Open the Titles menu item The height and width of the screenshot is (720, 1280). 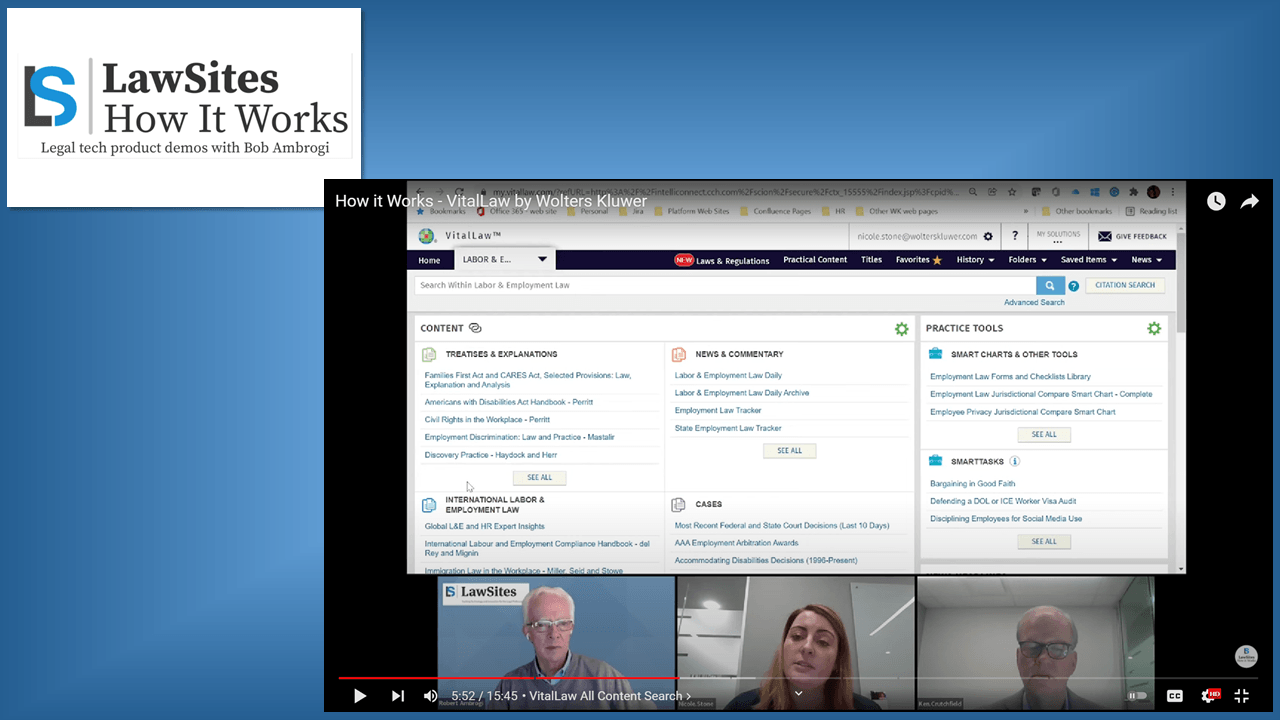(x=871, y=260)
